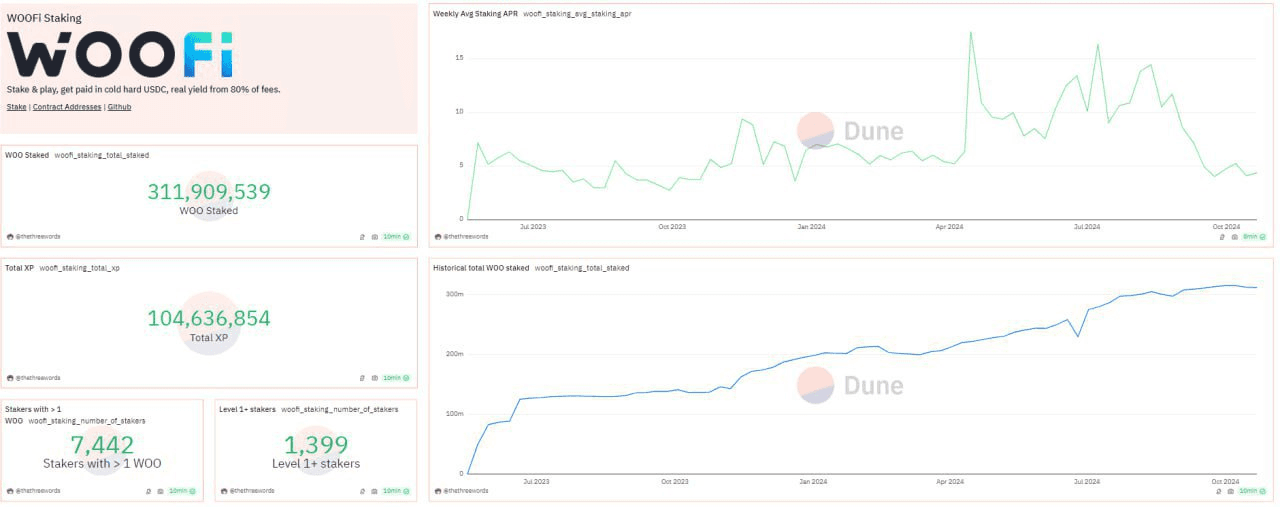Click the July 2024 dip on Historical WOO staked line
Image resolution: width=1280 pixels, height=507 pixels.
[x=1078, y=336]
